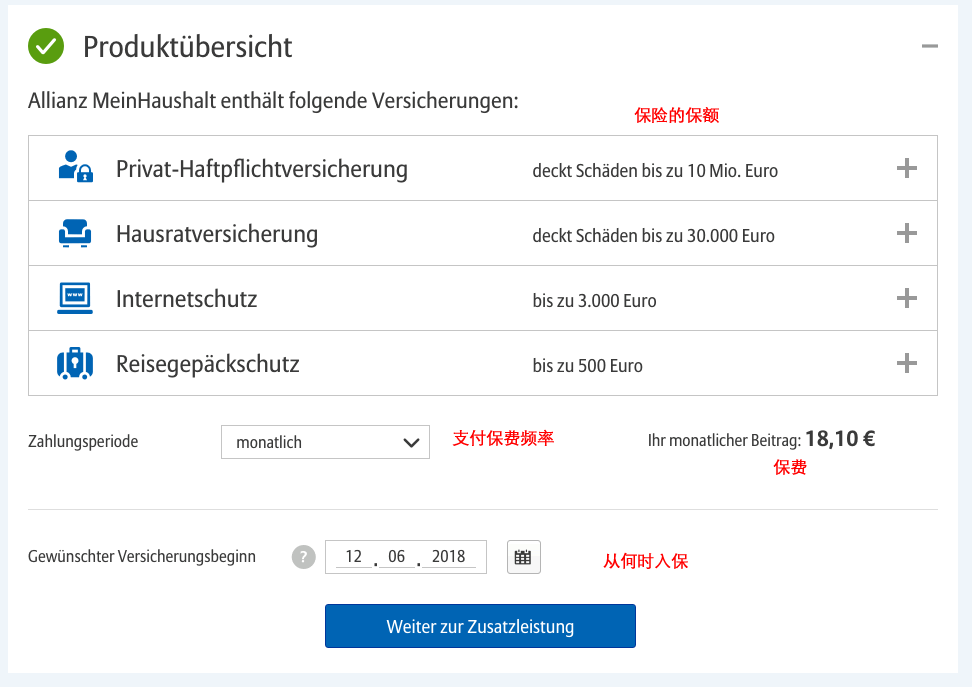Click the Weiter zur Zusatzleistung button
Screen dimensions: 972x687
(480, 626)
